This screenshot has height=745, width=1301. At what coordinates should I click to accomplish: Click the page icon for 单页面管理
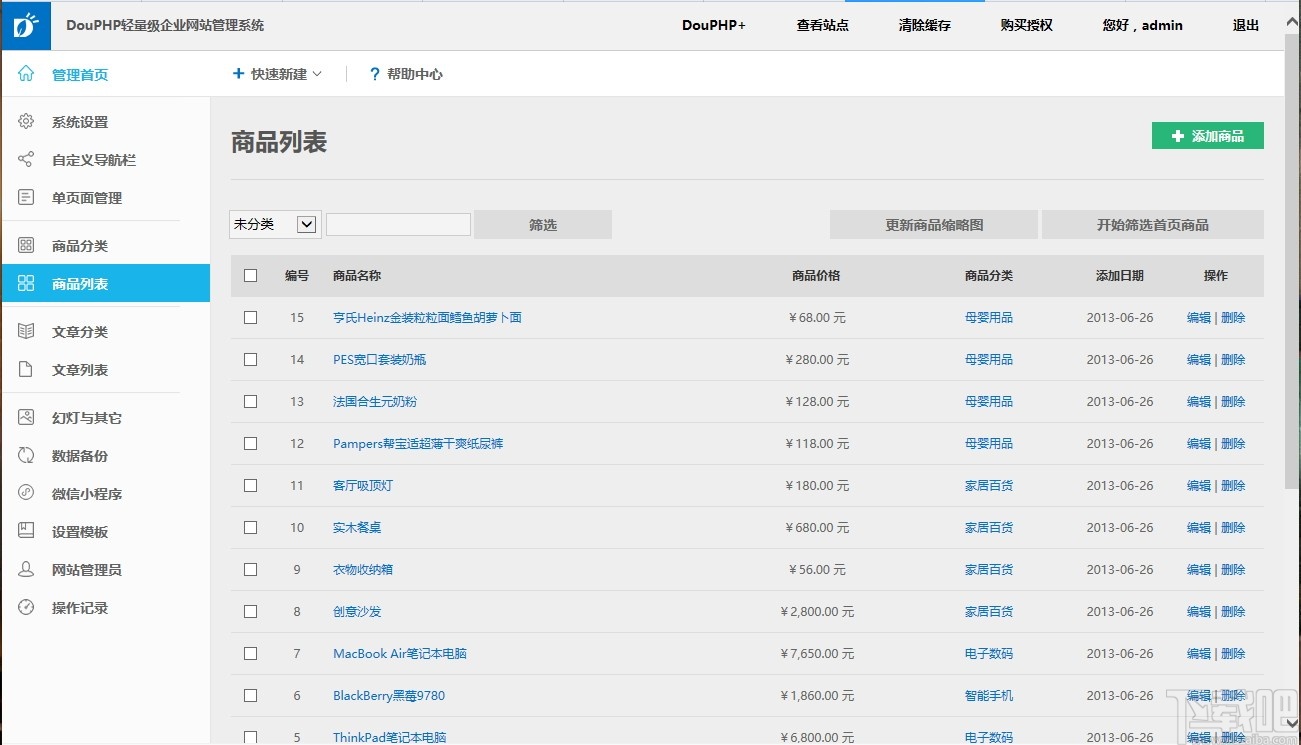[x=26, y=198]
